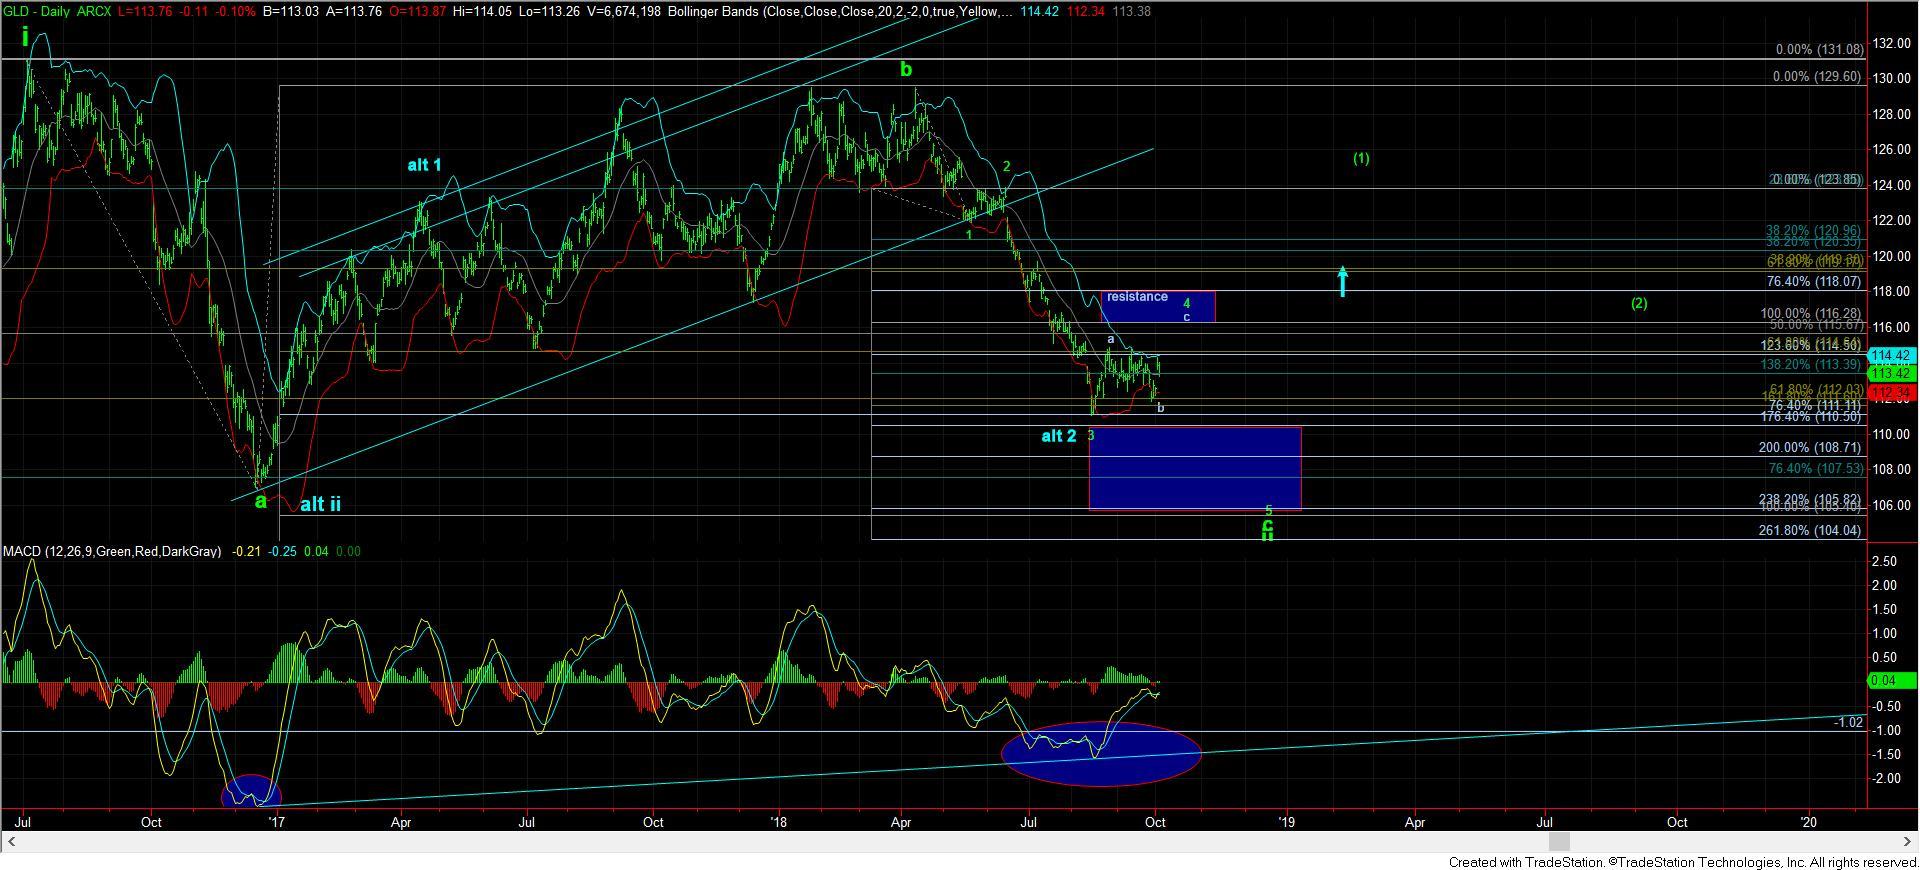This screenshot has height=870, width=1920.
Task: Click the green 113.42 price marker on axis
Action: [1892, 373]
